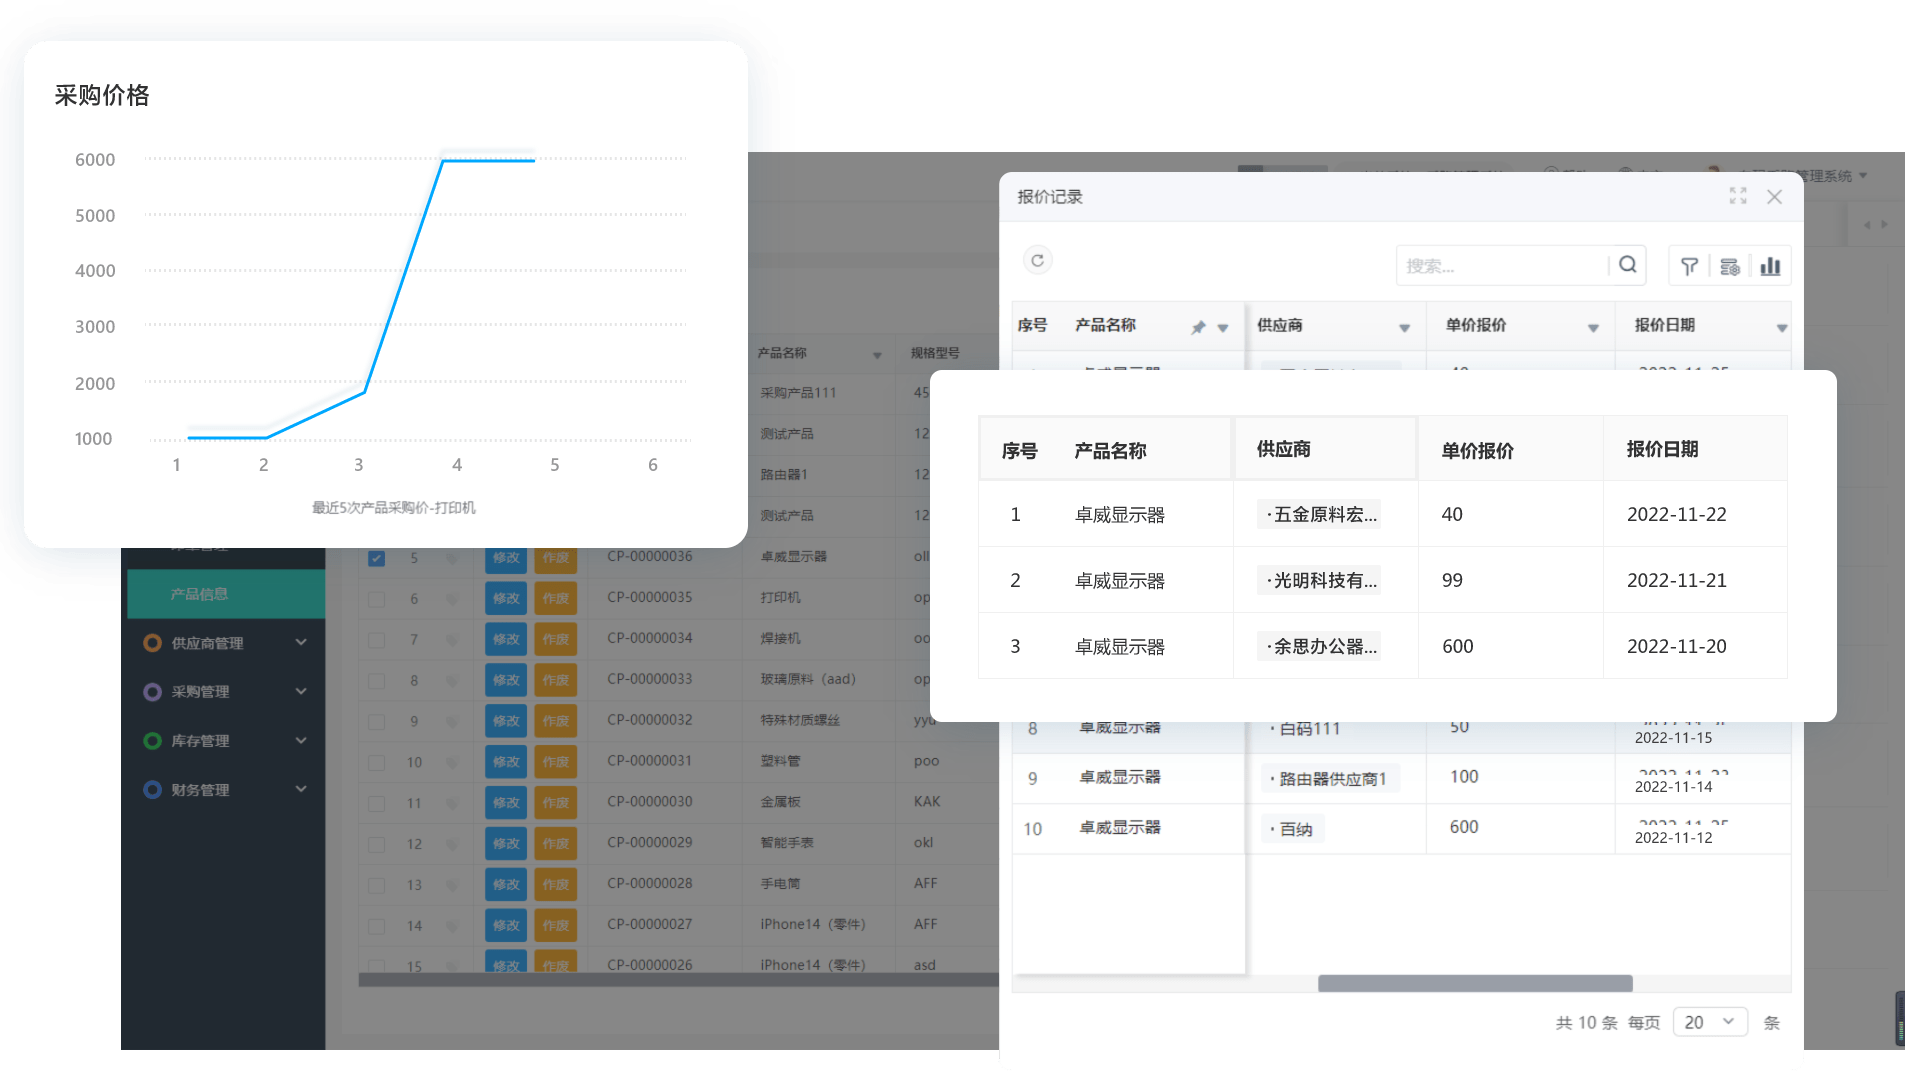Click 每页 20 条 dropdown control

click(x=1710, y=1022)
